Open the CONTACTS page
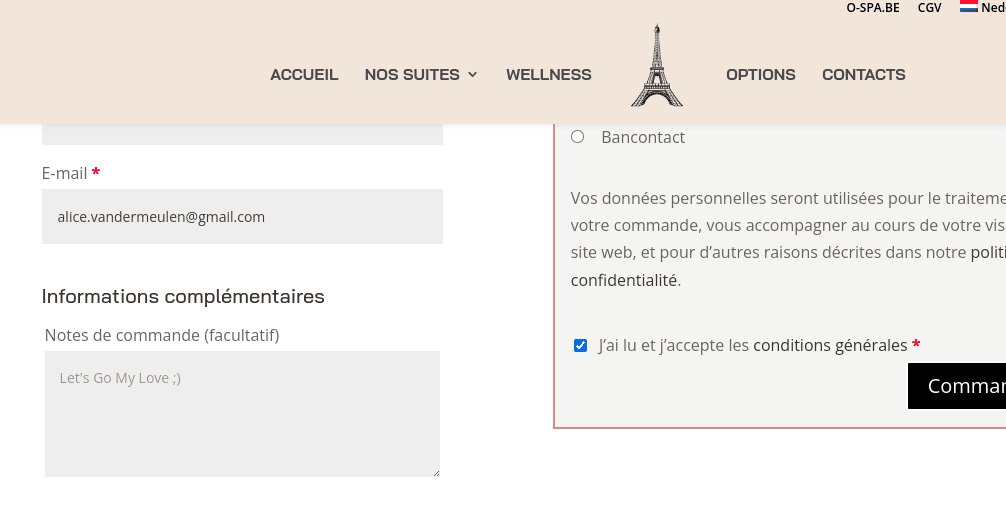Screen dimensions: 1006x508 (x=864, y=74)
